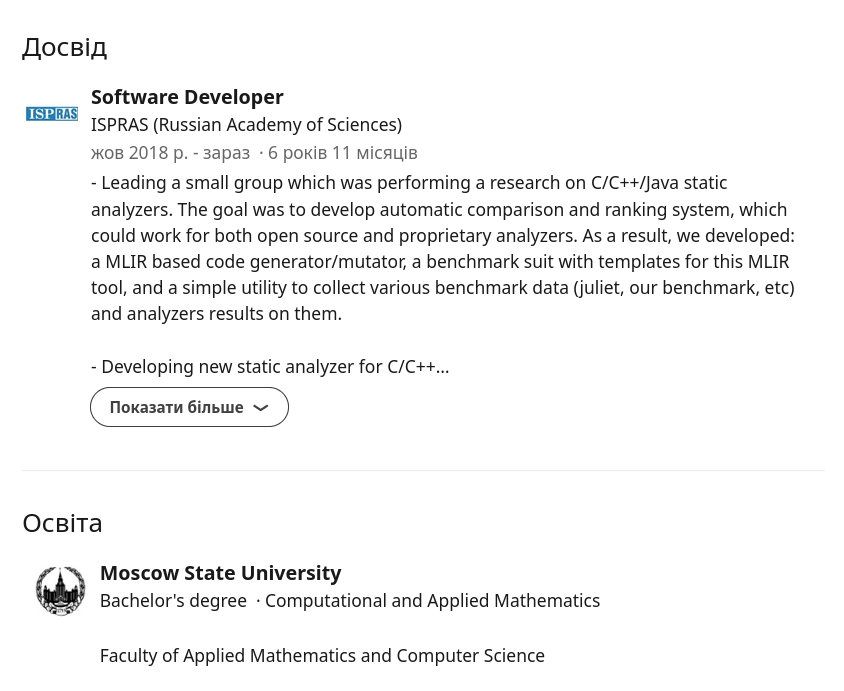Image resolution: width=844 pixels, height=691 pixels.
Task: Click the line mentioning MLIR based code generator/mutator
Action: [x=440, y=262]
